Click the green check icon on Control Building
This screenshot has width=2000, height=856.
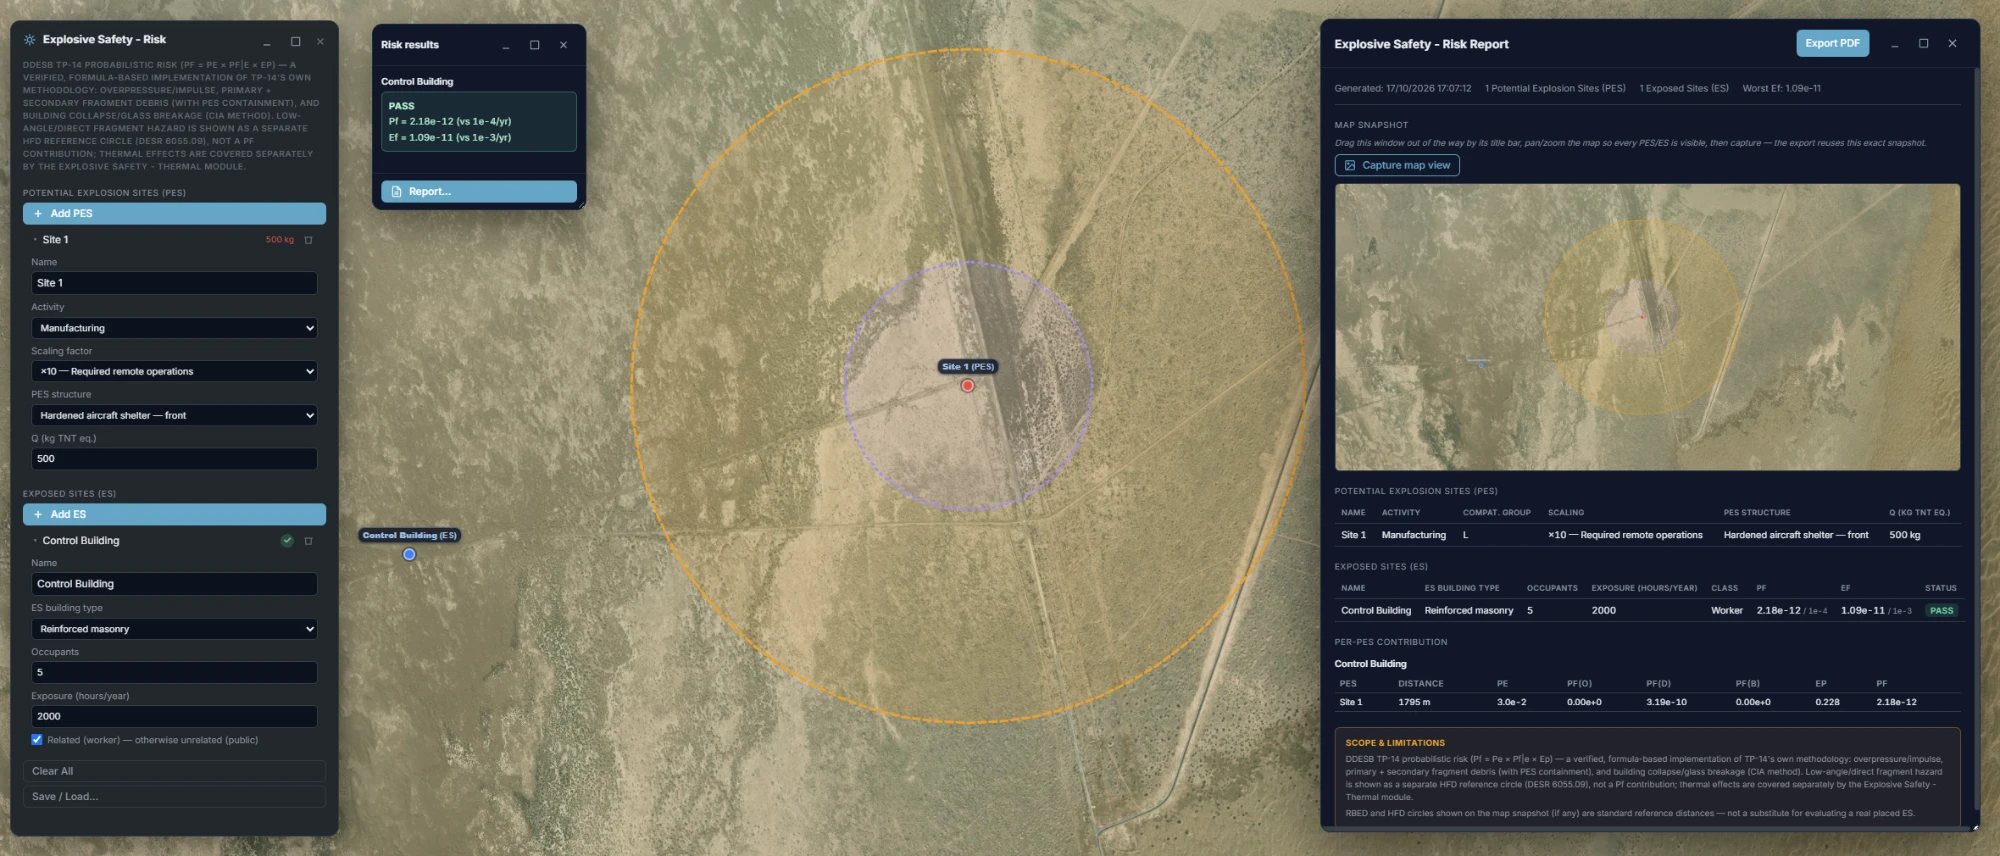click(287, 541)
